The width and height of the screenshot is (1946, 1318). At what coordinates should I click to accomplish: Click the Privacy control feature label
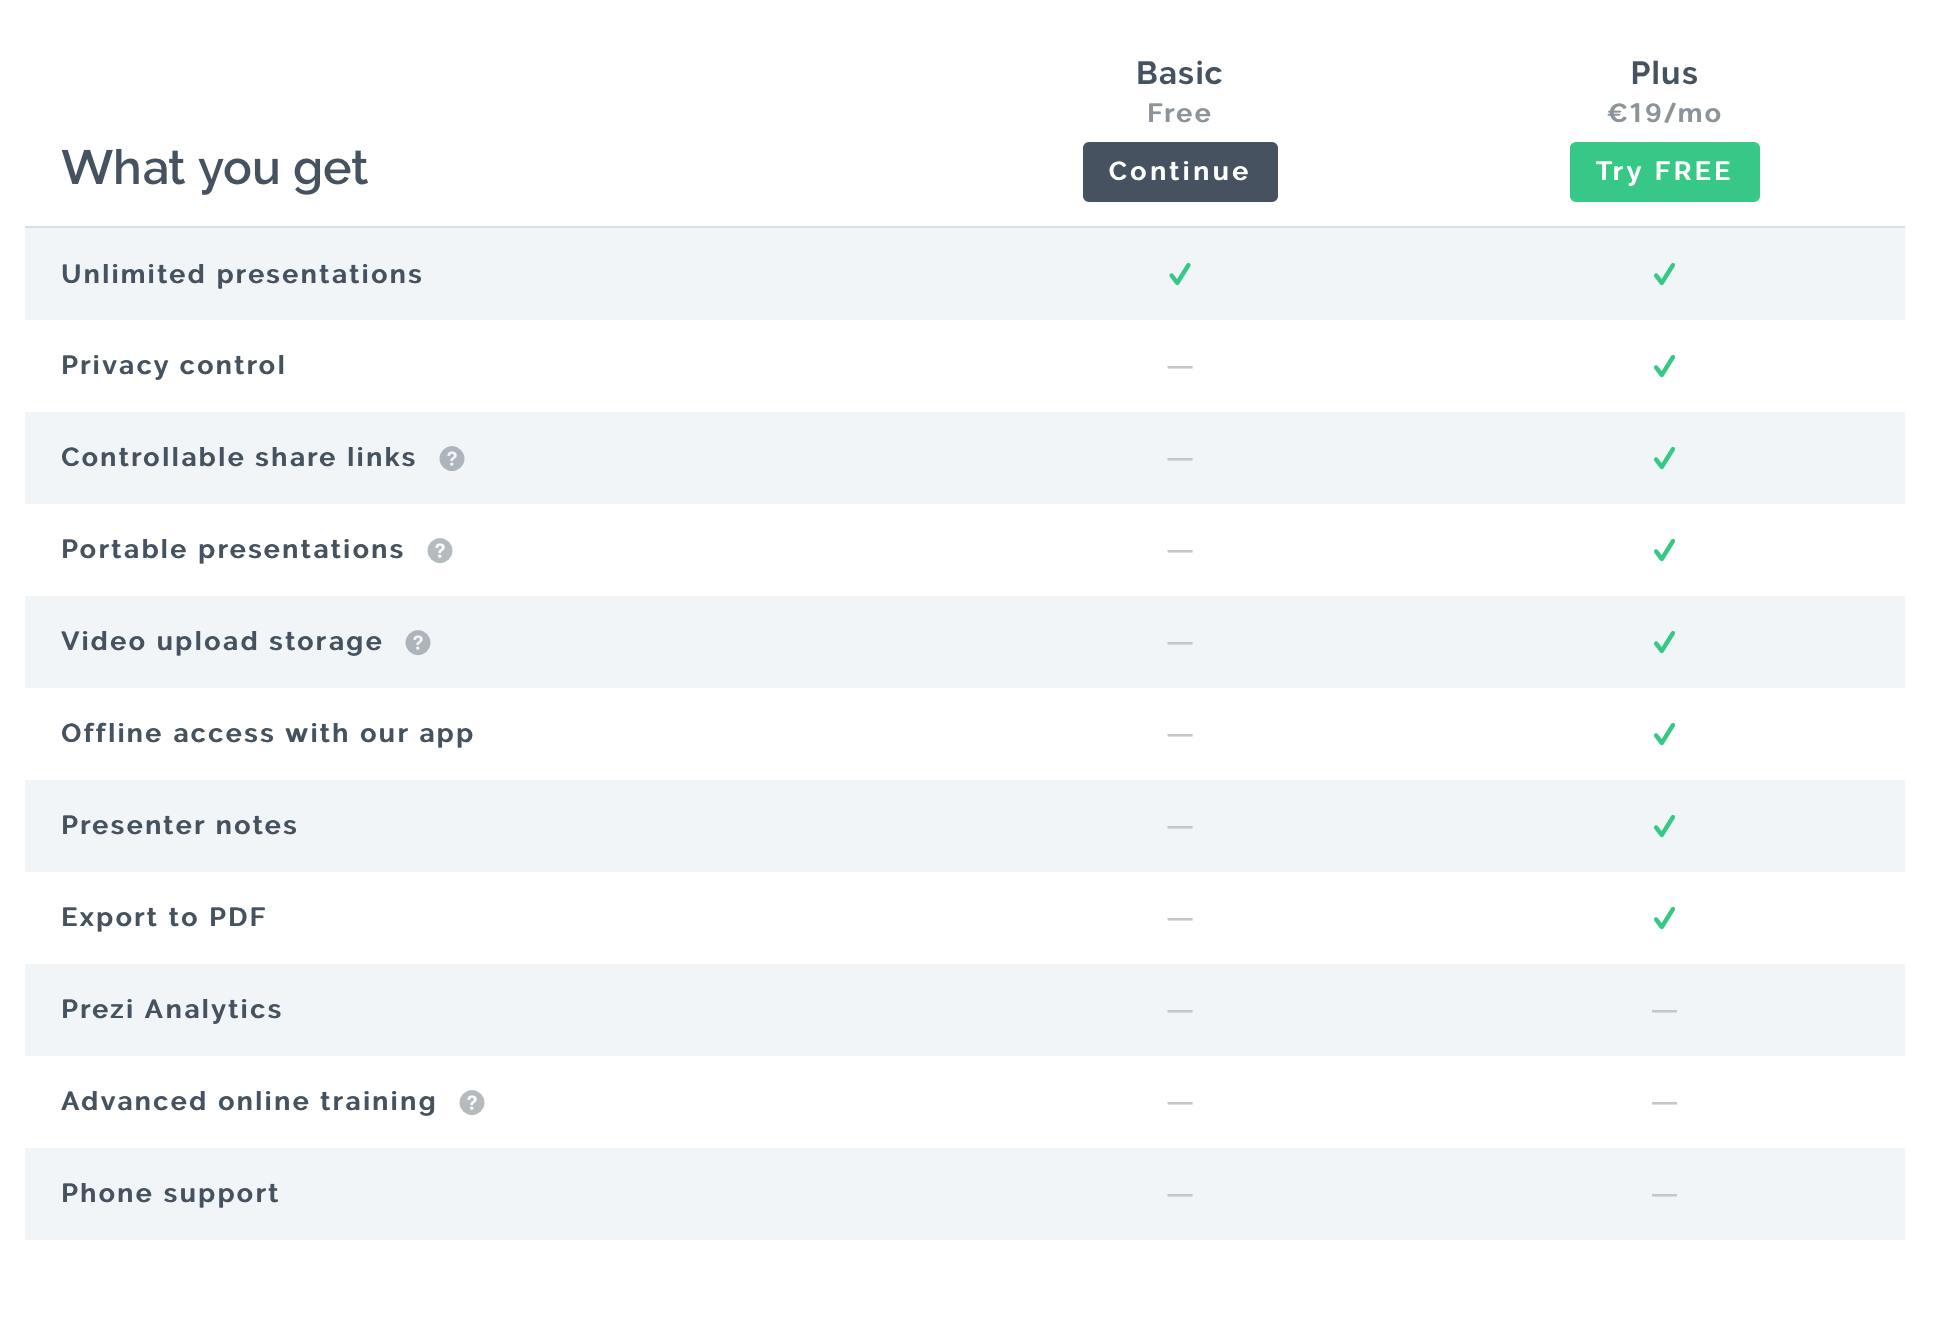point(173,365)
